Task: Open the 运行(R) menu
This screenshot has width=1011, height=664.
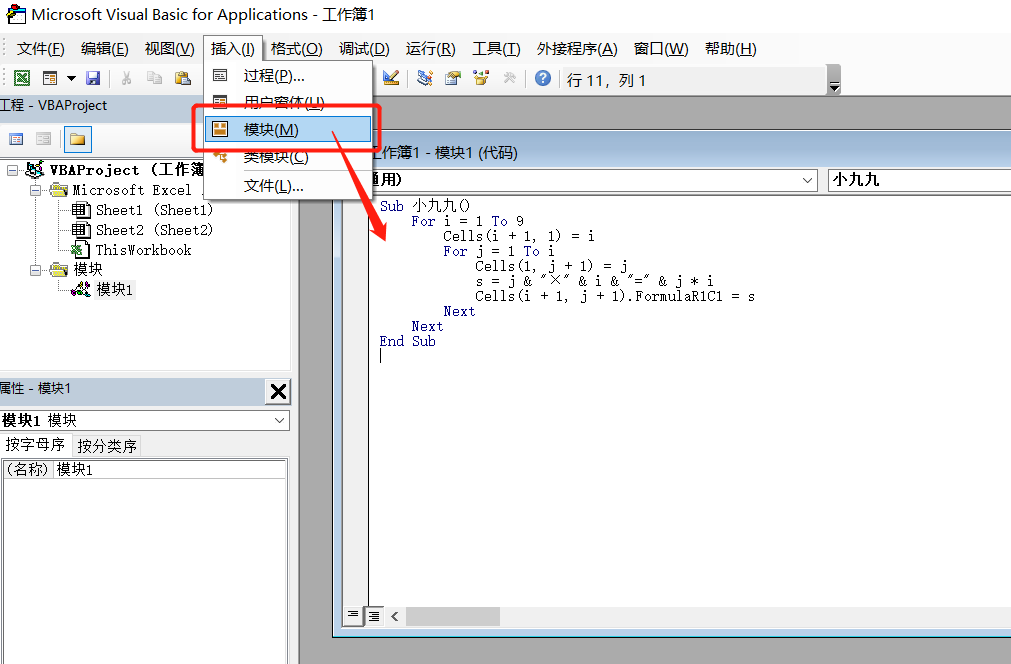Action: [x=431, y=49]
